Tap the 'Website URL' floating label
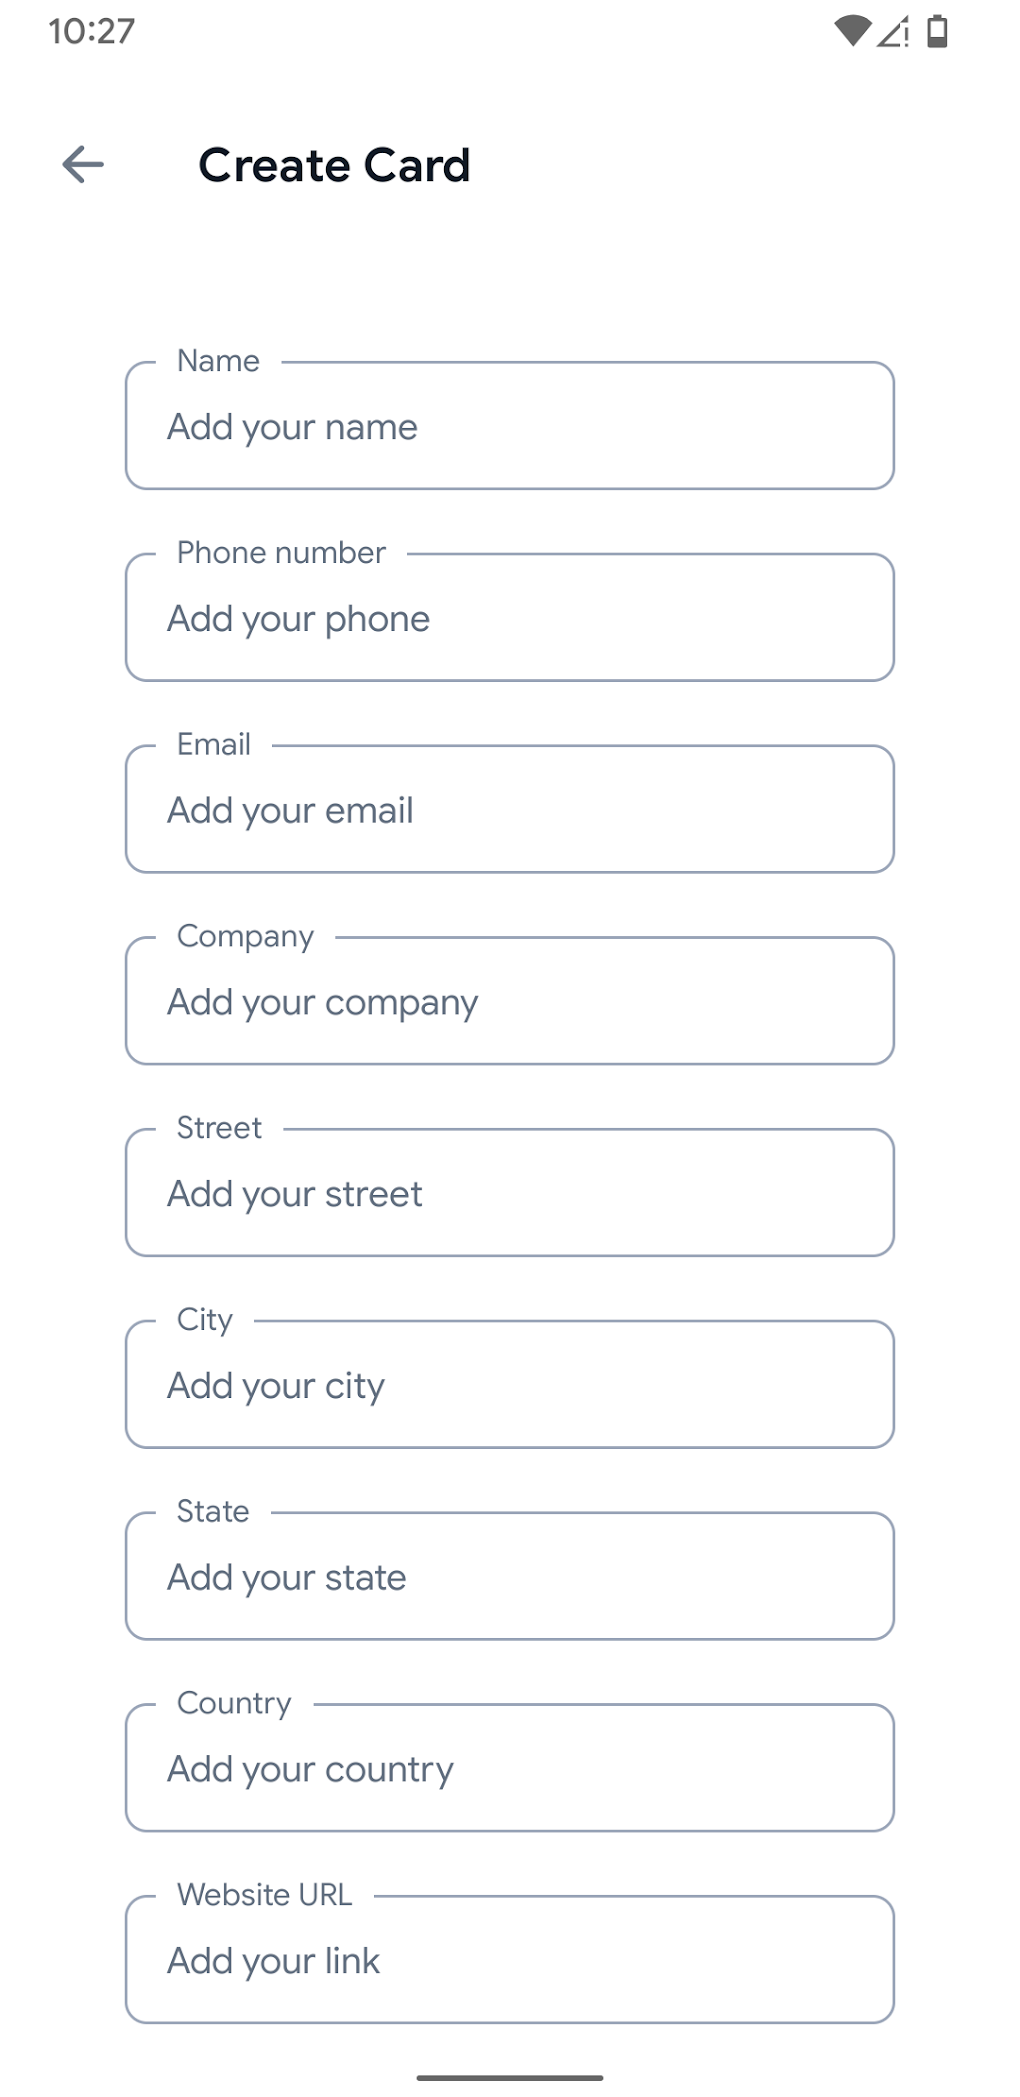Screen dimensions: 1020x2097 coord(264,1895)
